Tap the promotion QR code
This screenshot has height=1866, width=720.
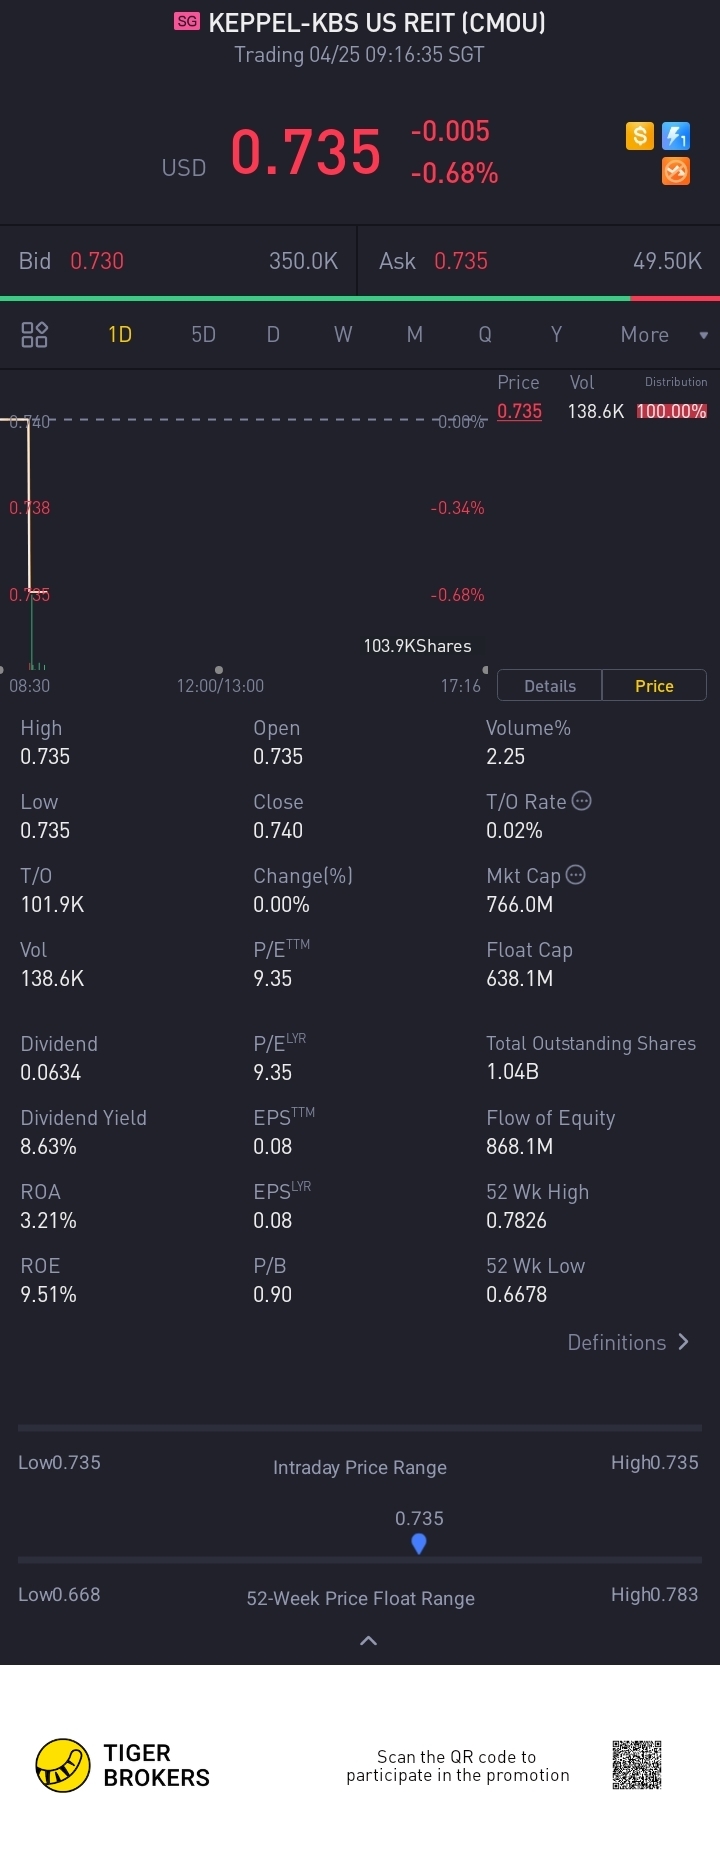click(637, 1765)
